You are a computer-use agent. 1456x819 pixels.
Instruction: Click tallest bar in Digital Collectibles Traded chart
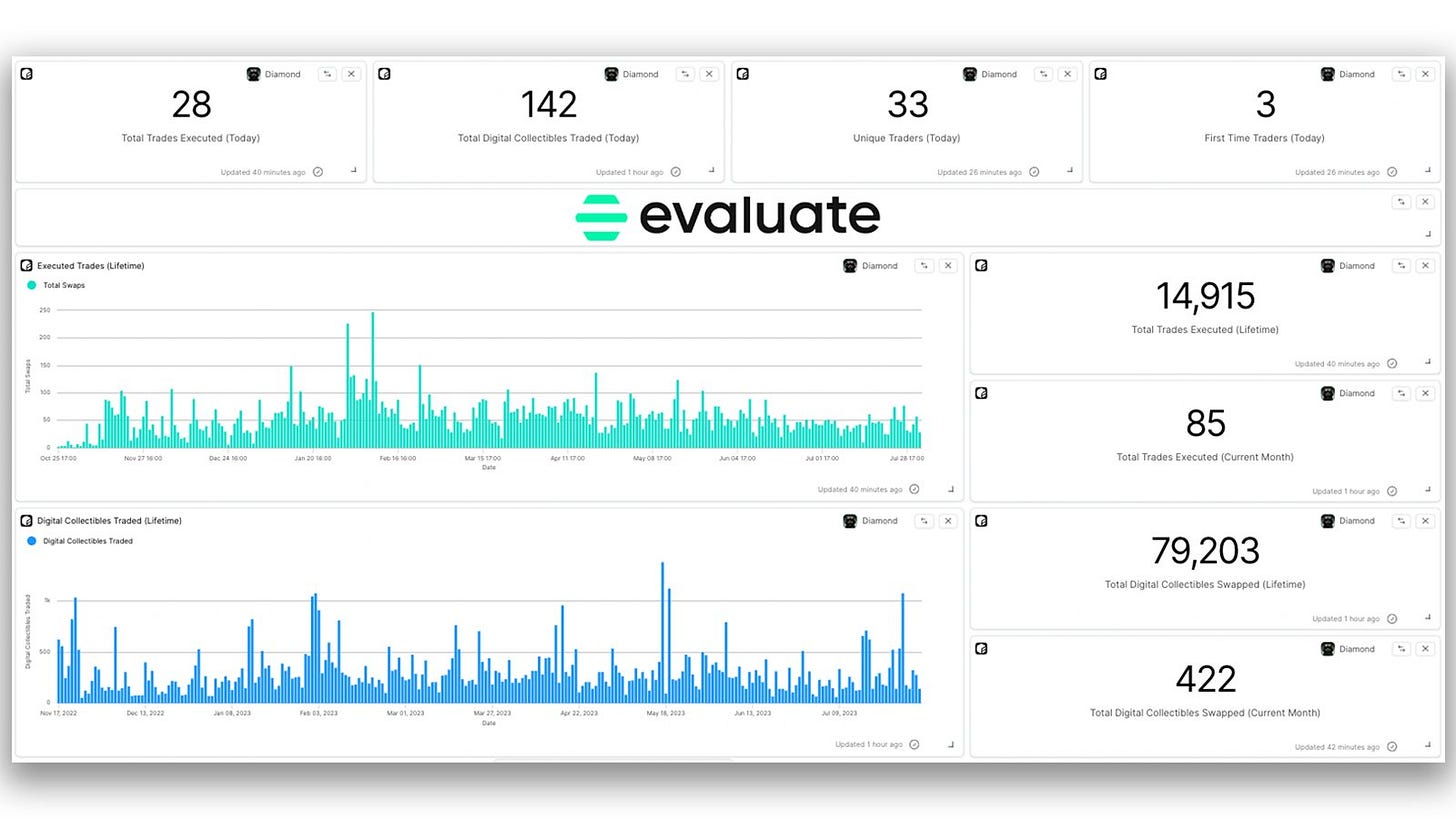[x=662, y=632]
